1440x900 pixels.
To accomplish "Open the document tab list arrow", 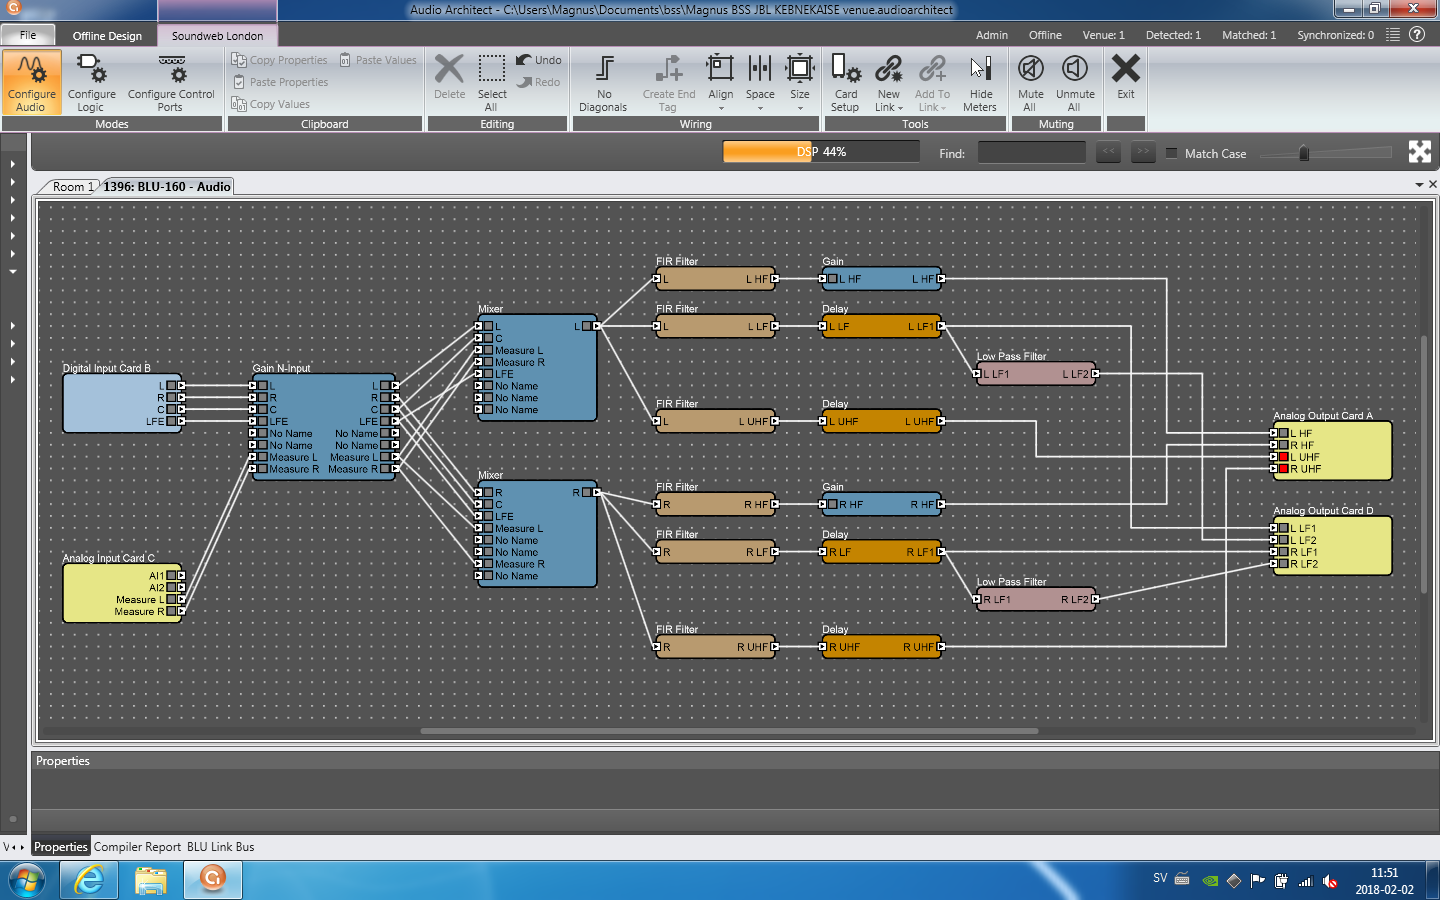I will [1419, 185].
